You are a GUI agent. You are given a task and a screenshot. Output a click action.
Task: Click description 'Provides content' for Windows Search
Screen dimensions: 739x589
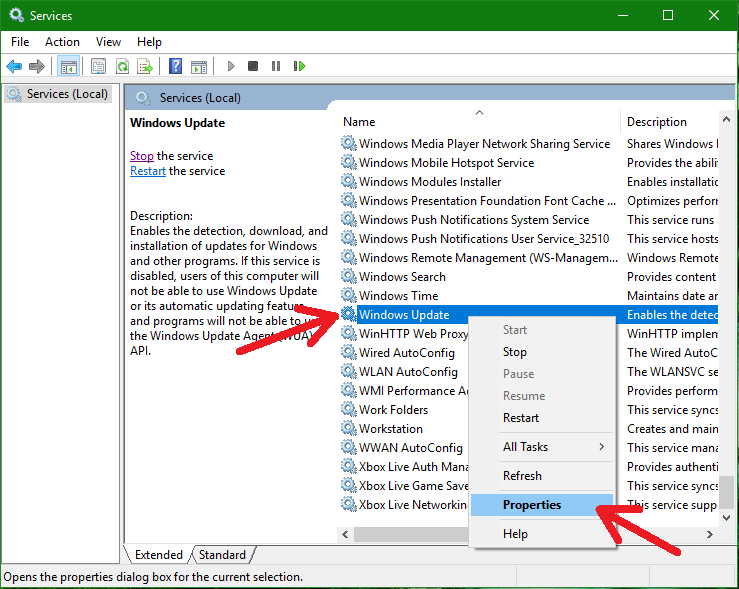pos(671,277)
